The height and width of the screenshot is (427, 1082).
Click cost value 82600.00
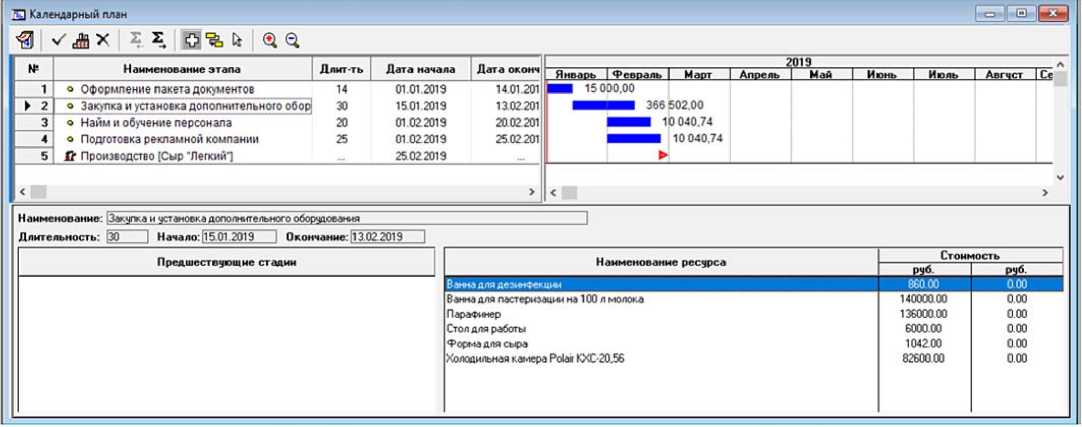923,358
